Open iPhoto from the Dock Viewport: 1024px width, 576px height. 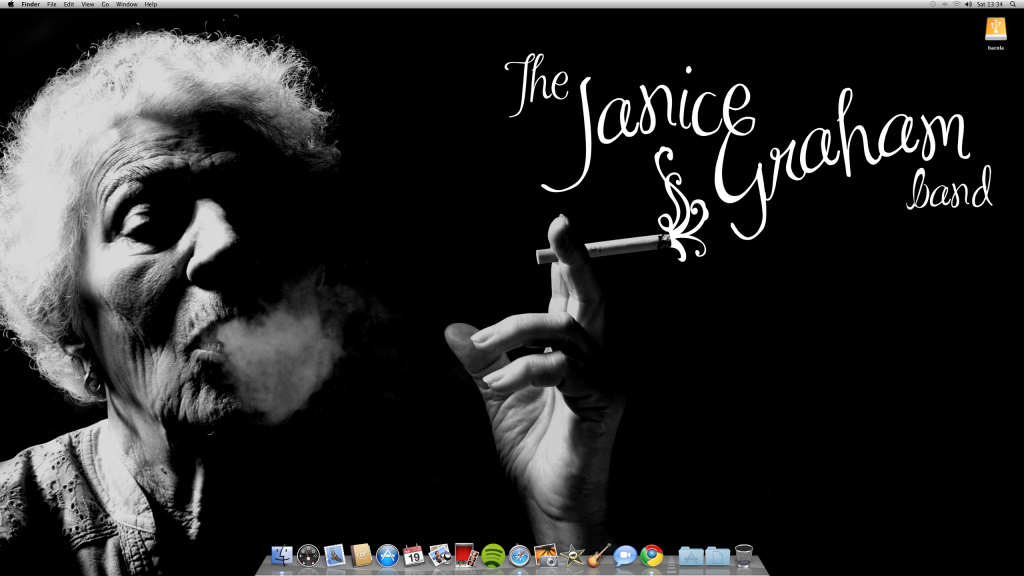[441, 558]
